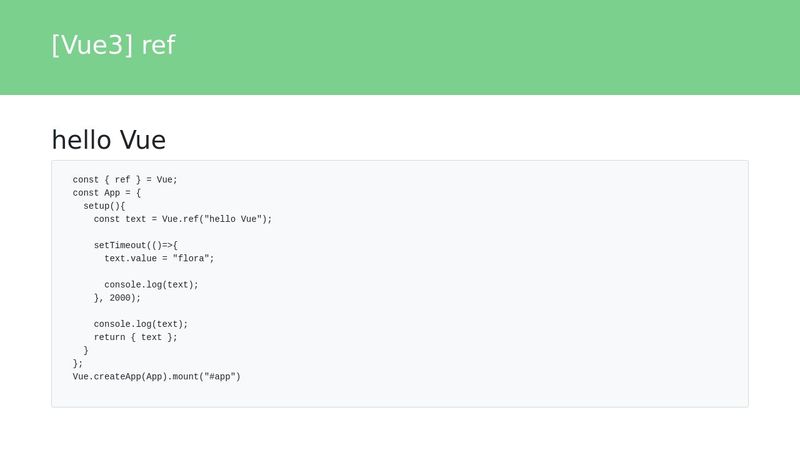Click the 'const App = {' line
This screenshot has width=800, height=450.
pyautogui.click(x=107, y=193)
